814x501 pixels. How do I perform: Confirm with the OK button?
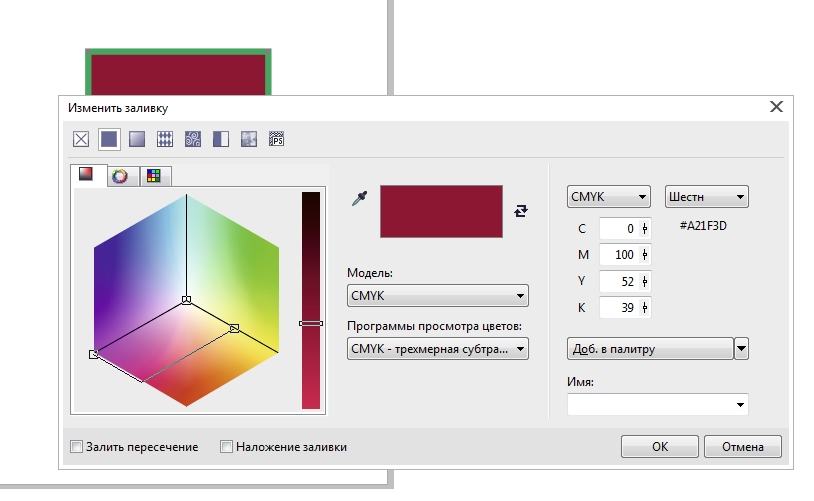(x=660, y=446)
